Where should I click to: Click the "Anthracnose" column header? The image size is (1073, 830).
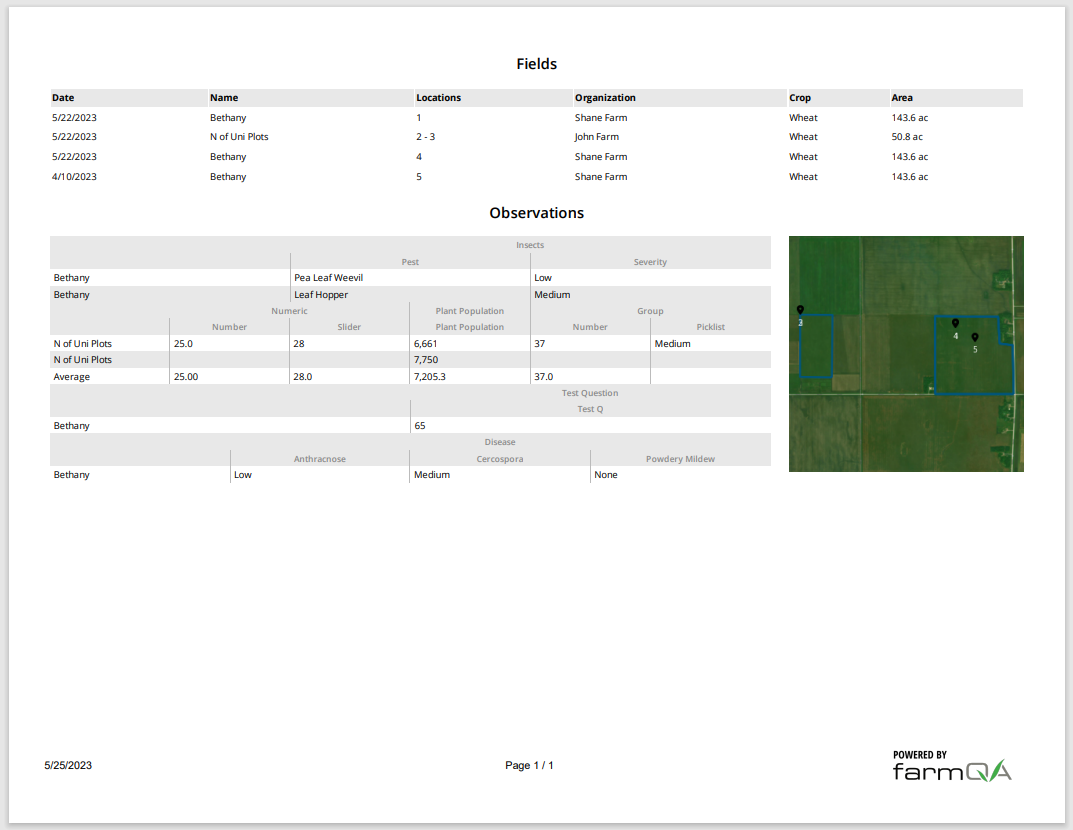(320, 459)
